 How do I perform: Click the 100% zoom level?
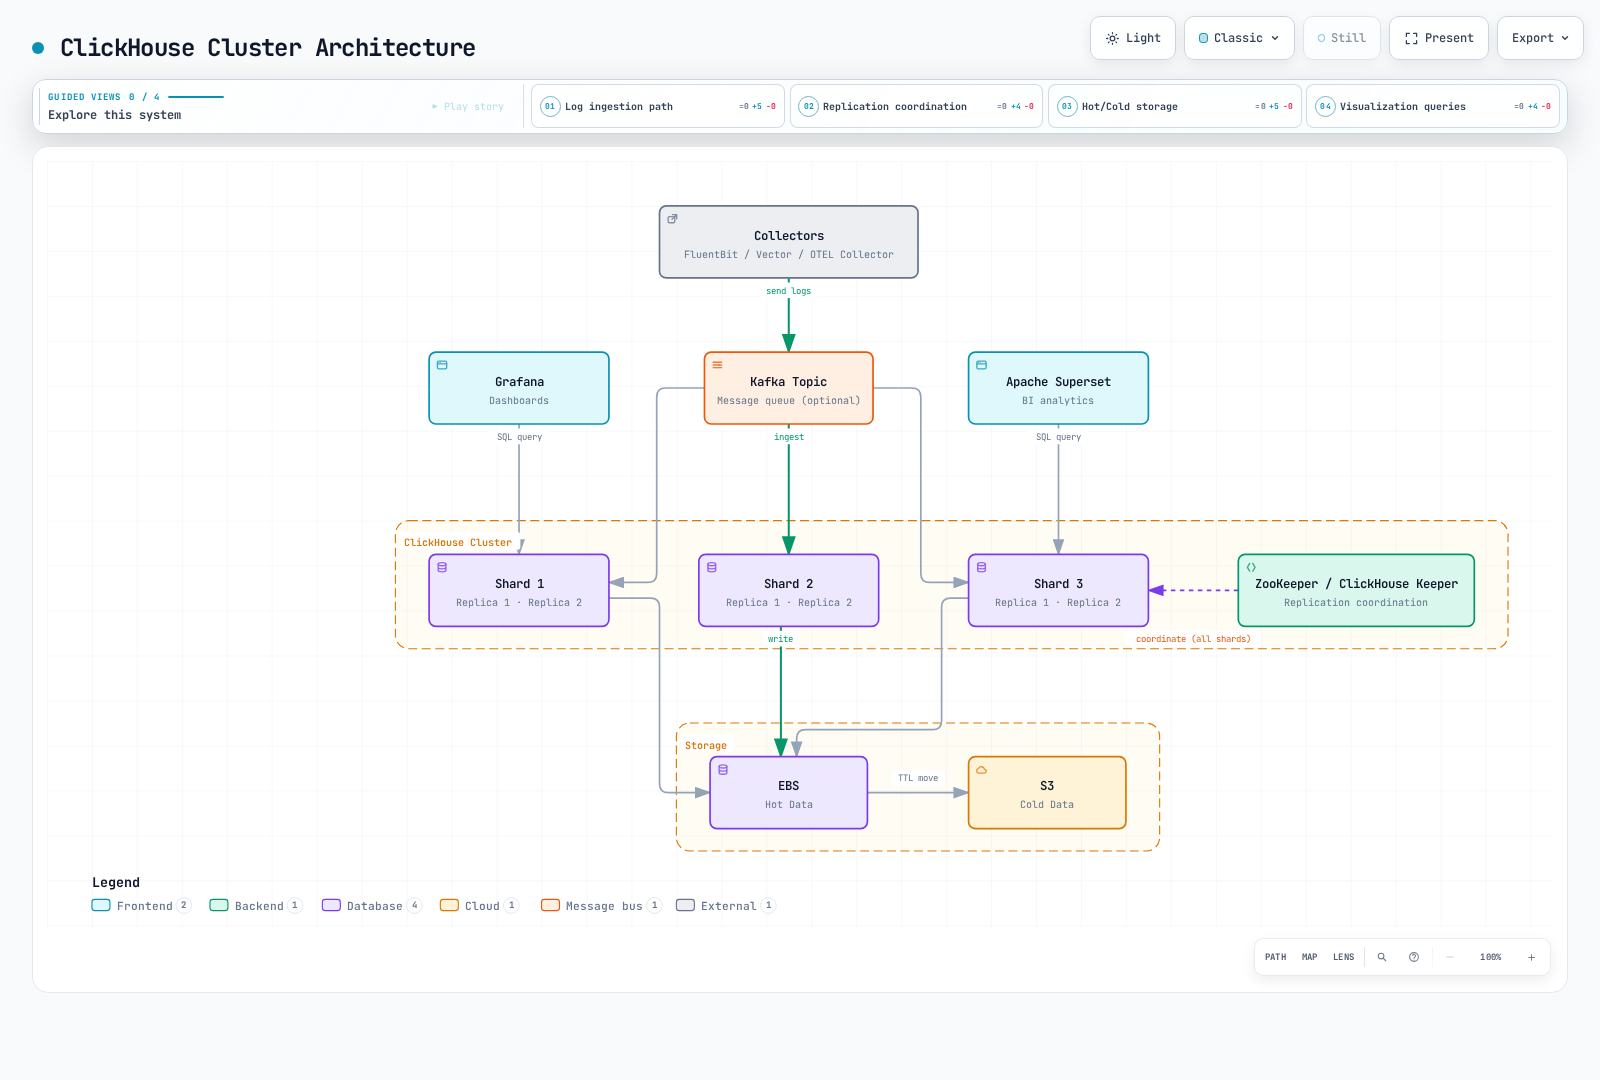pyautogui.click(x=1491, y=957)
